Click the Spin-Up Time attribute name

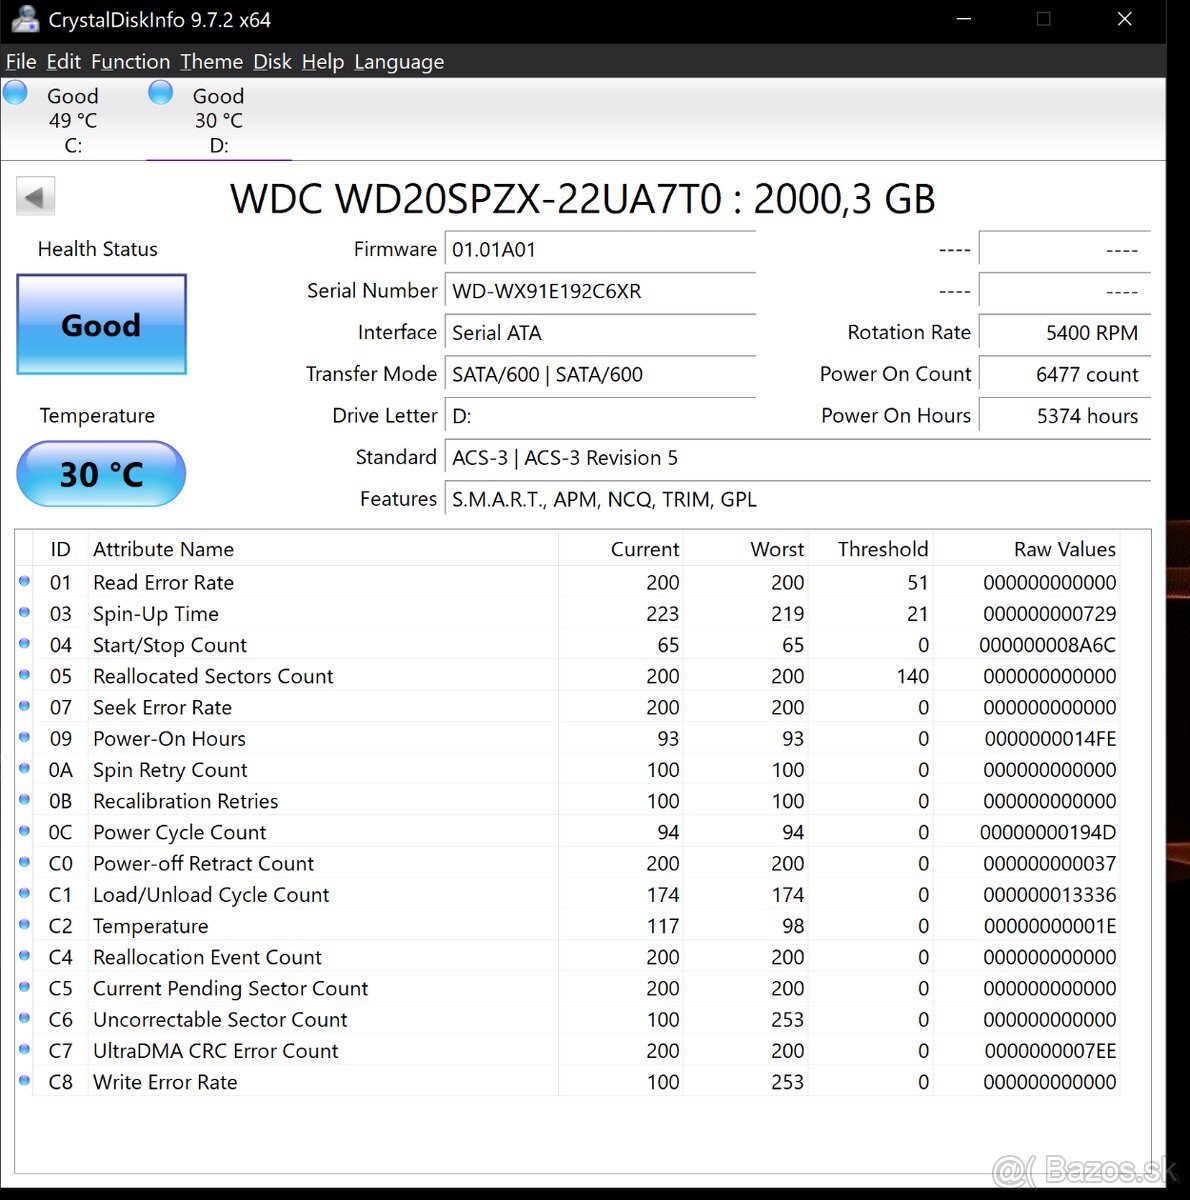156,614
